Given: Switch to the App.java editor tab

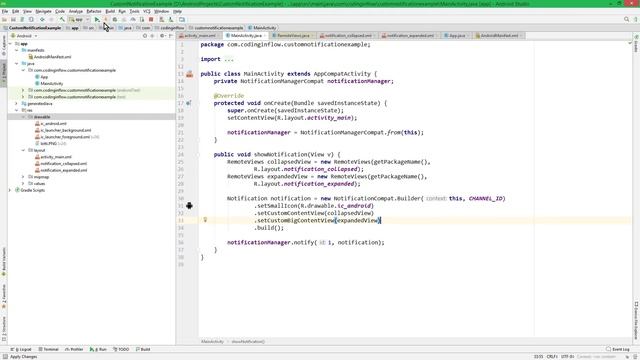Looking at the screenshot, I should [457, 36].
